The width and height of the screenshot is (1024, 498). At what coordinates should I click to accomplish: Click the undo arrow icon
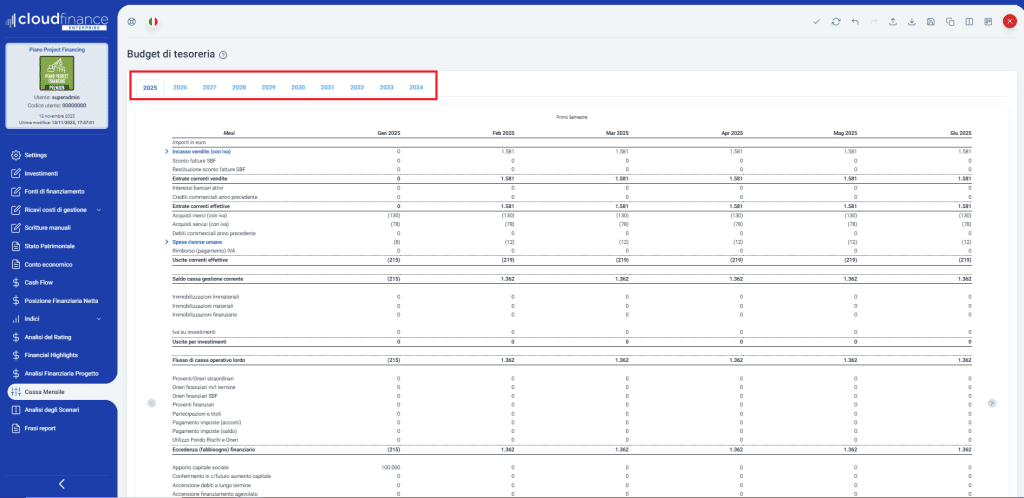[855, 21]
